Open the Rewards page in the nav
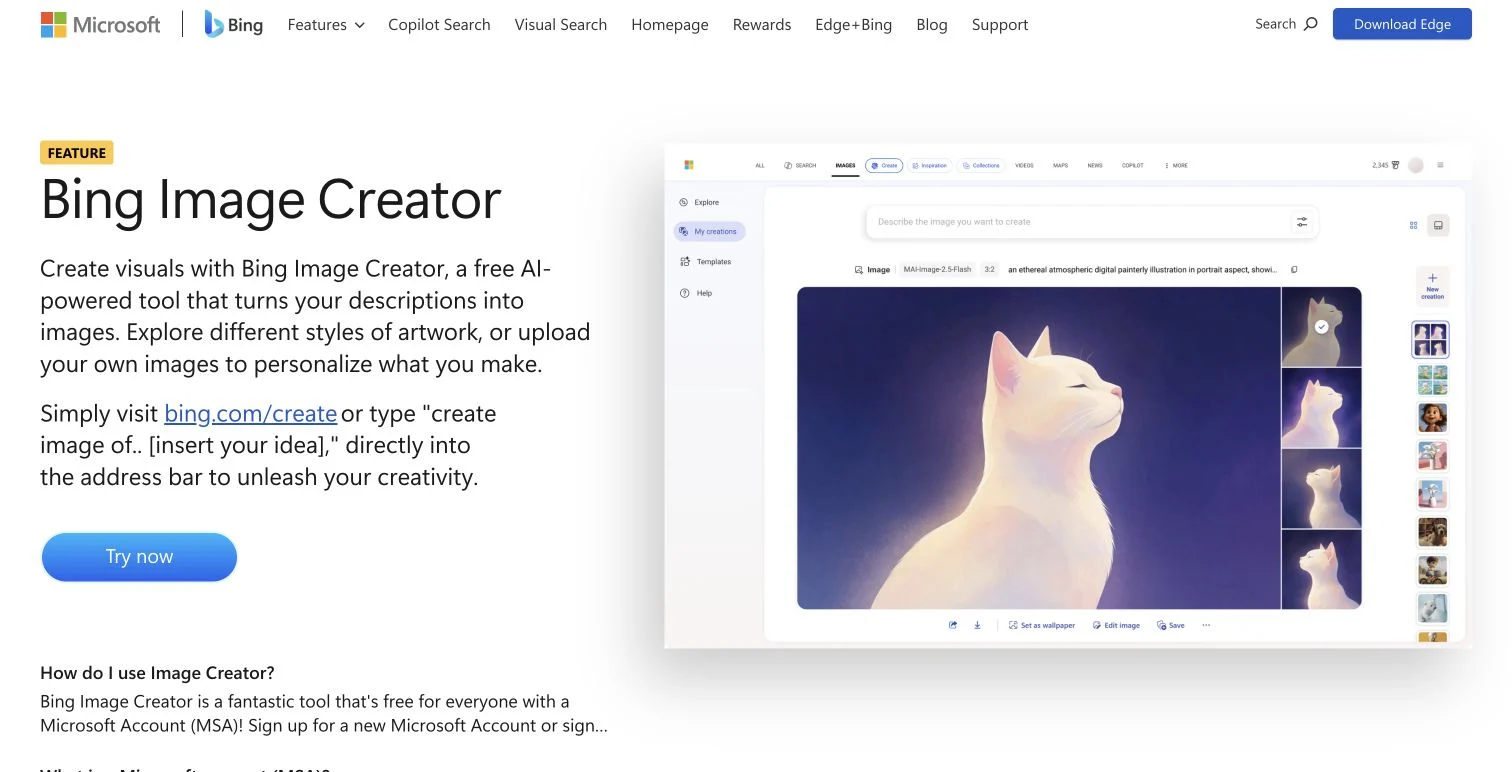Screen dimensions: 1512x772 tap(761, 24)
